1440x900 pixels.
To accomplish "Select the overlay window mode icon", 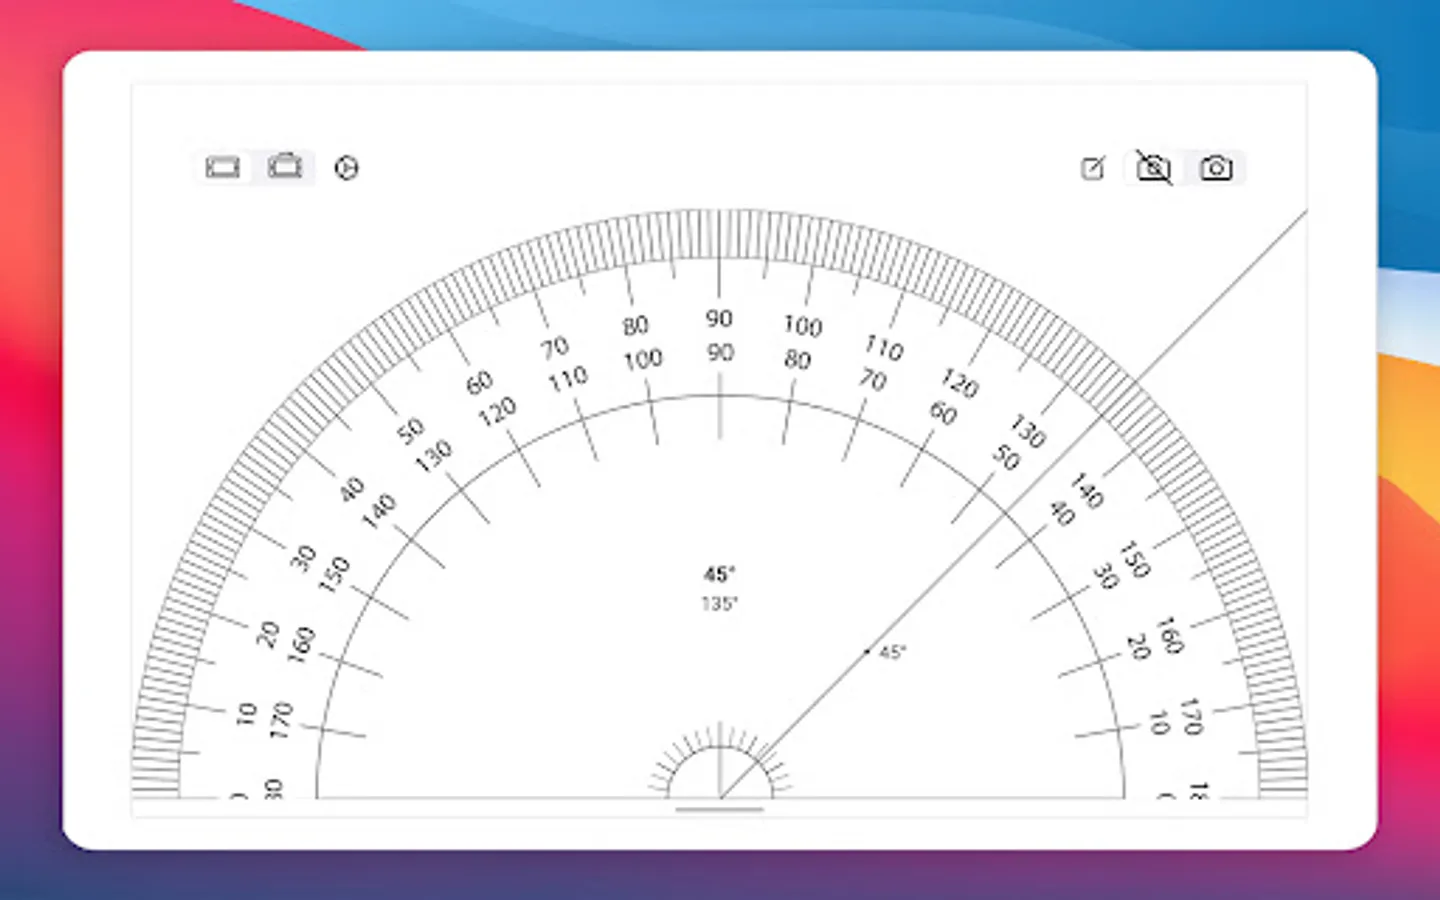I will pos(285,166).
